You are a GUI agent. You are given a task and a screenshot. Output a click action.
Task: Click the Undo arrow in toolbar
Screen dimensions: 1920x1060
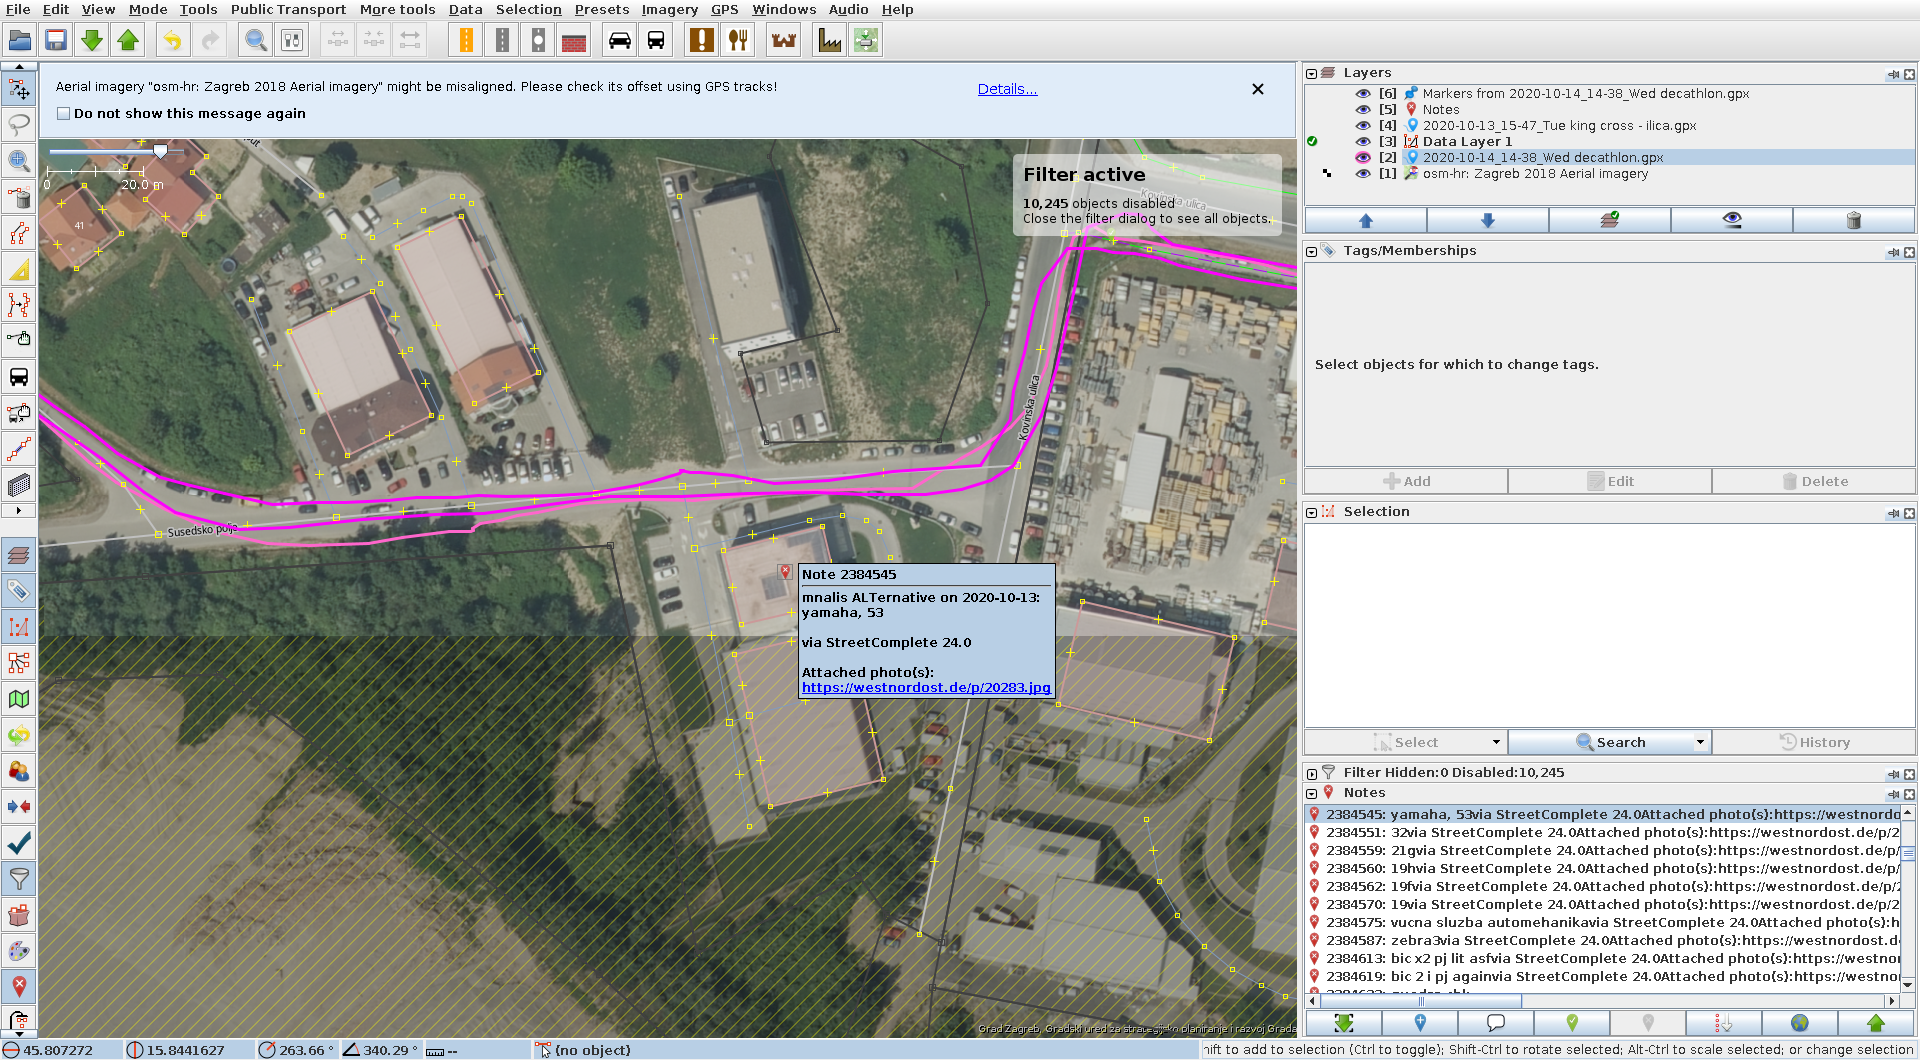click(172, 41)
